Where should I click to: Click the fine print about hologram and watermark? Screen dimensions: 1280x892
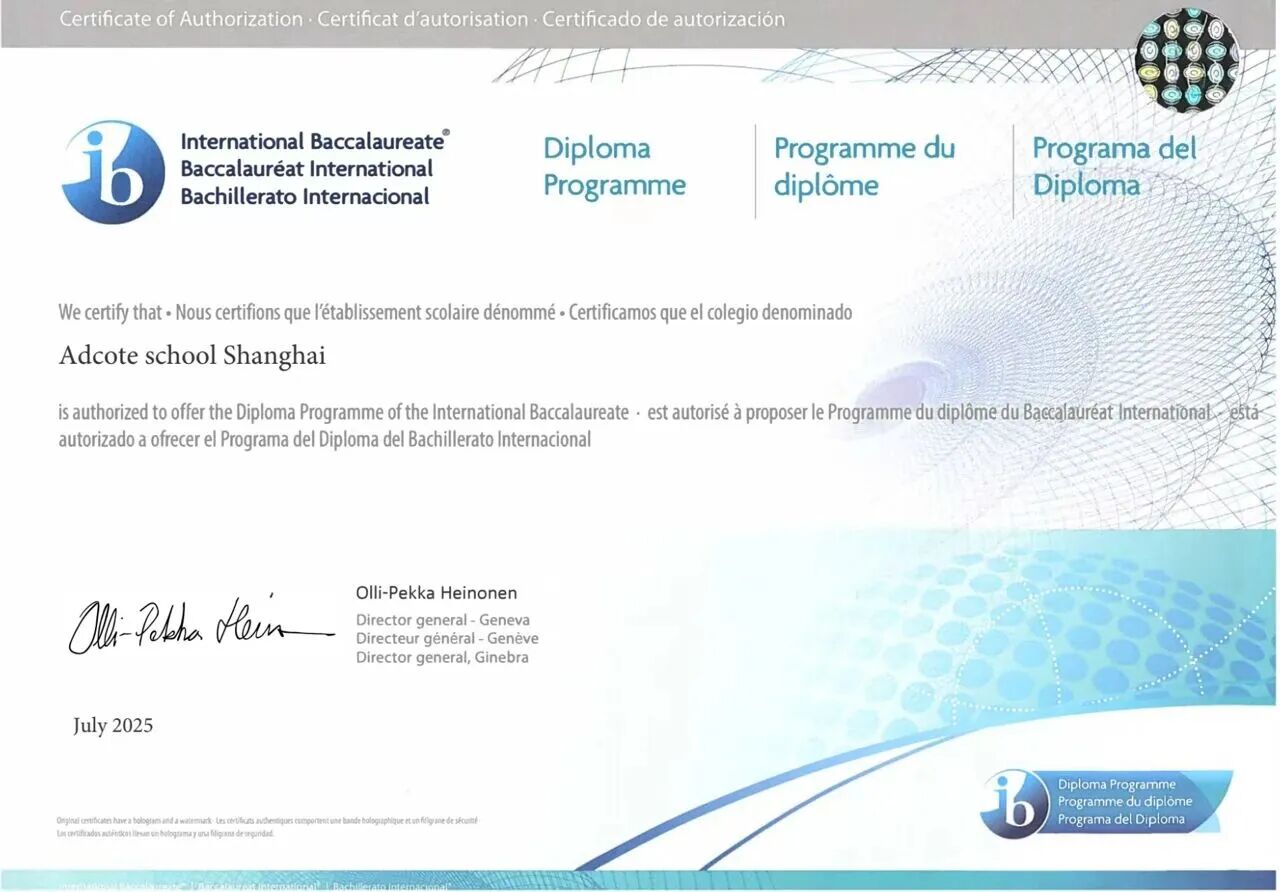(x=267, y=821)
